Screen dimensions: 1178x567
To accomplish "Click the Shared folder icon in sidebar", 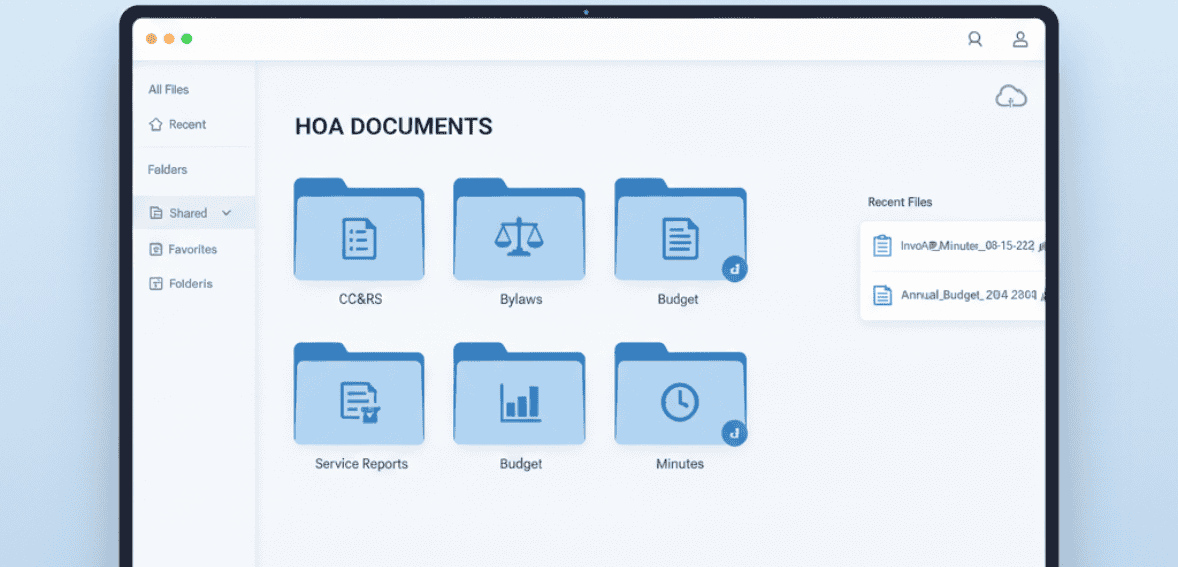I will [156, 213].
